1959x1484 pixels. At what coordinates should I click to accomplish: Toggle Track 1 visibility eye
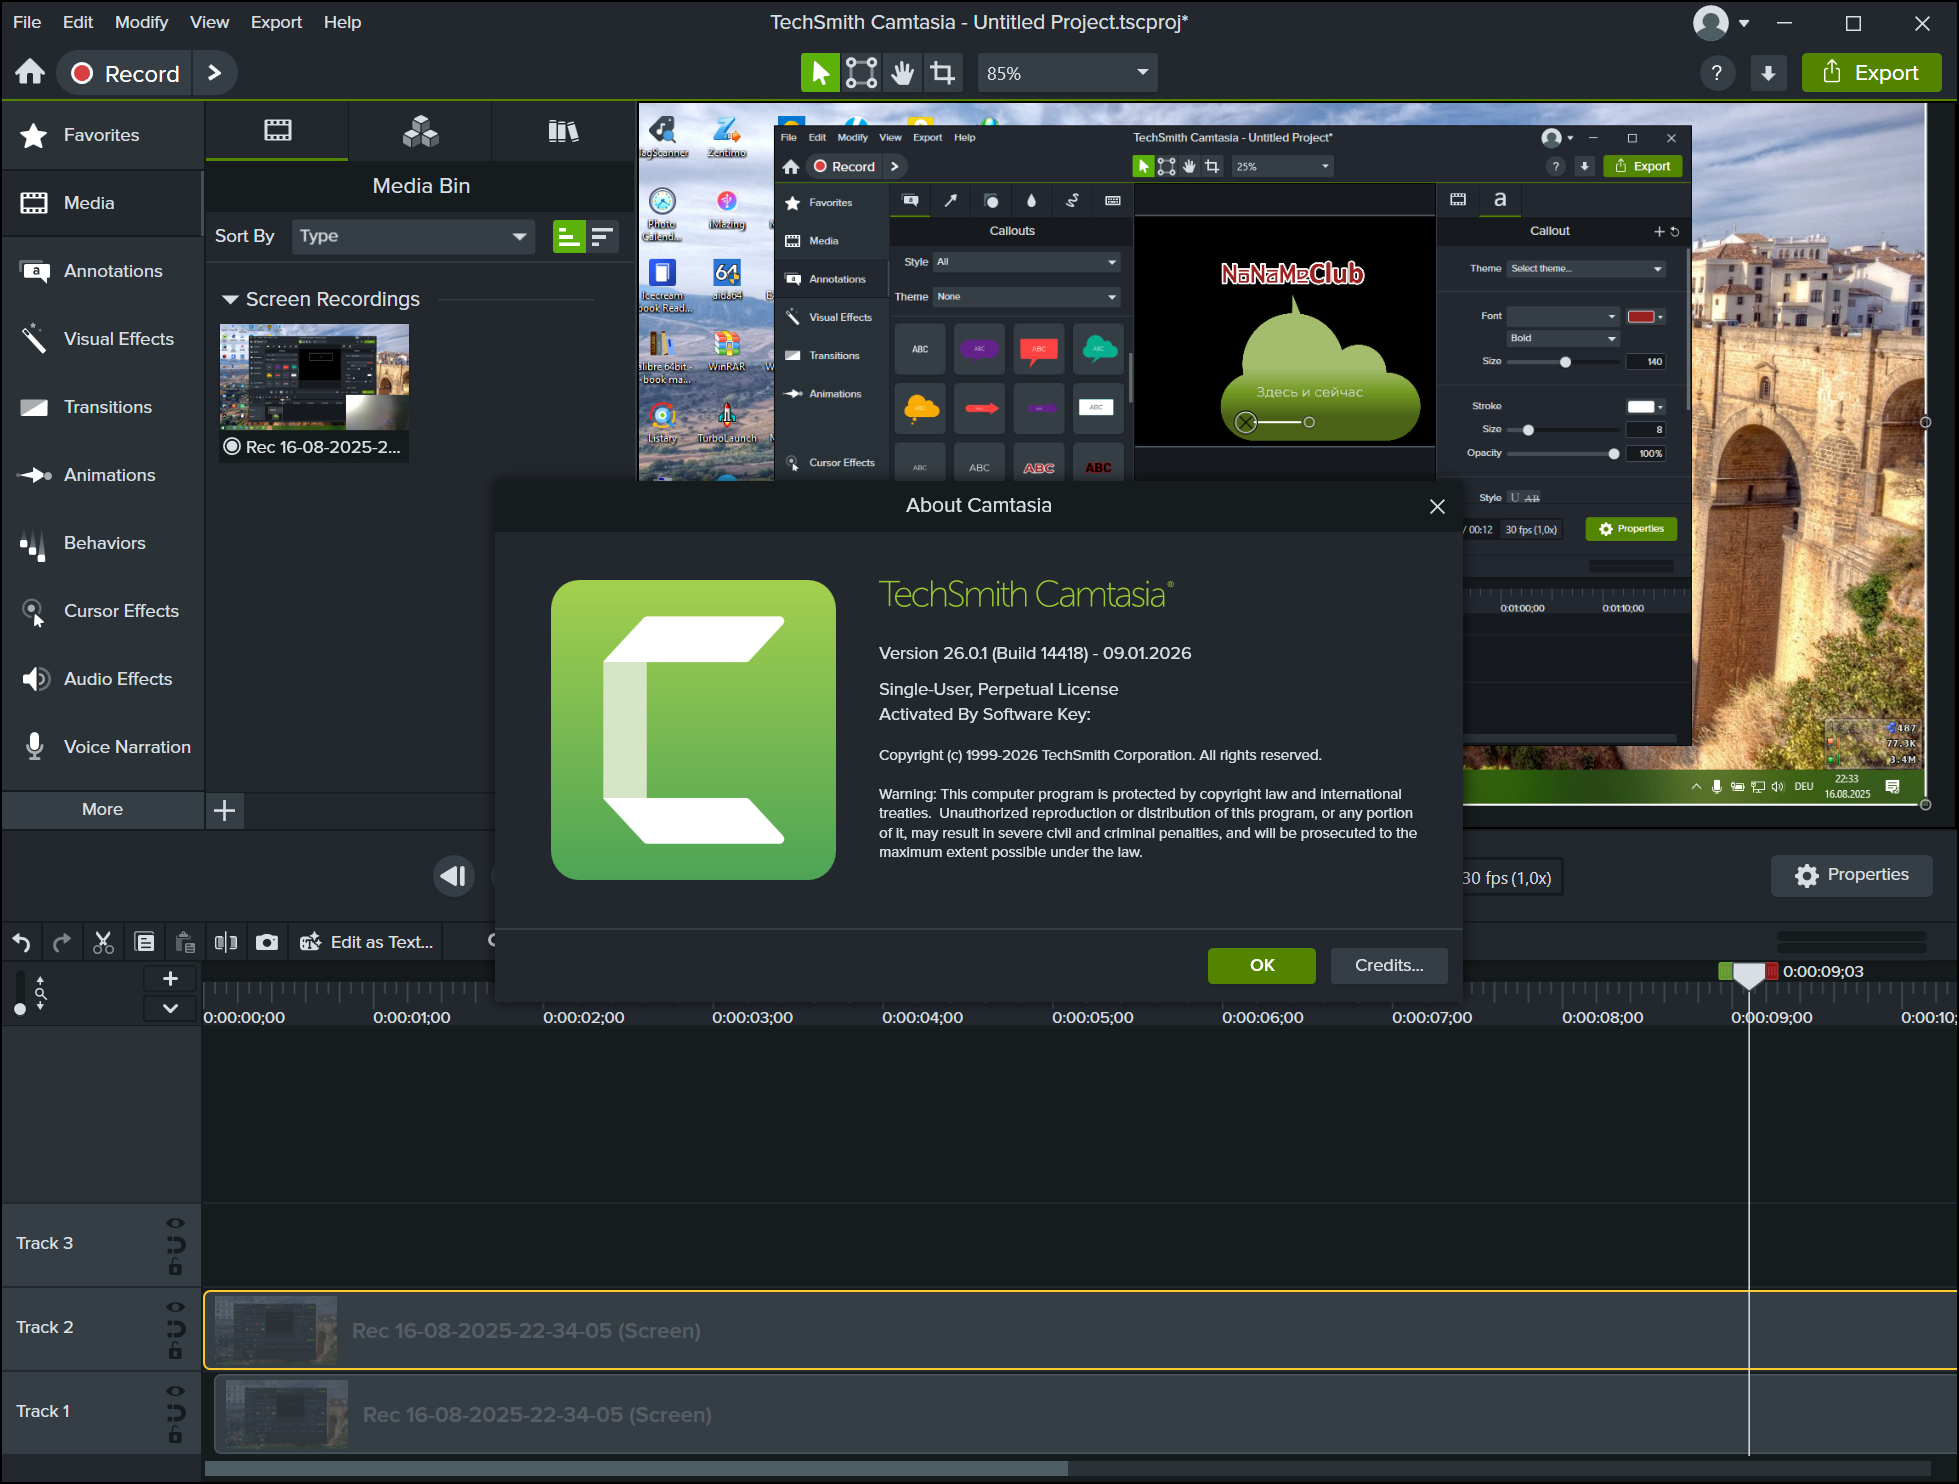175,1391
